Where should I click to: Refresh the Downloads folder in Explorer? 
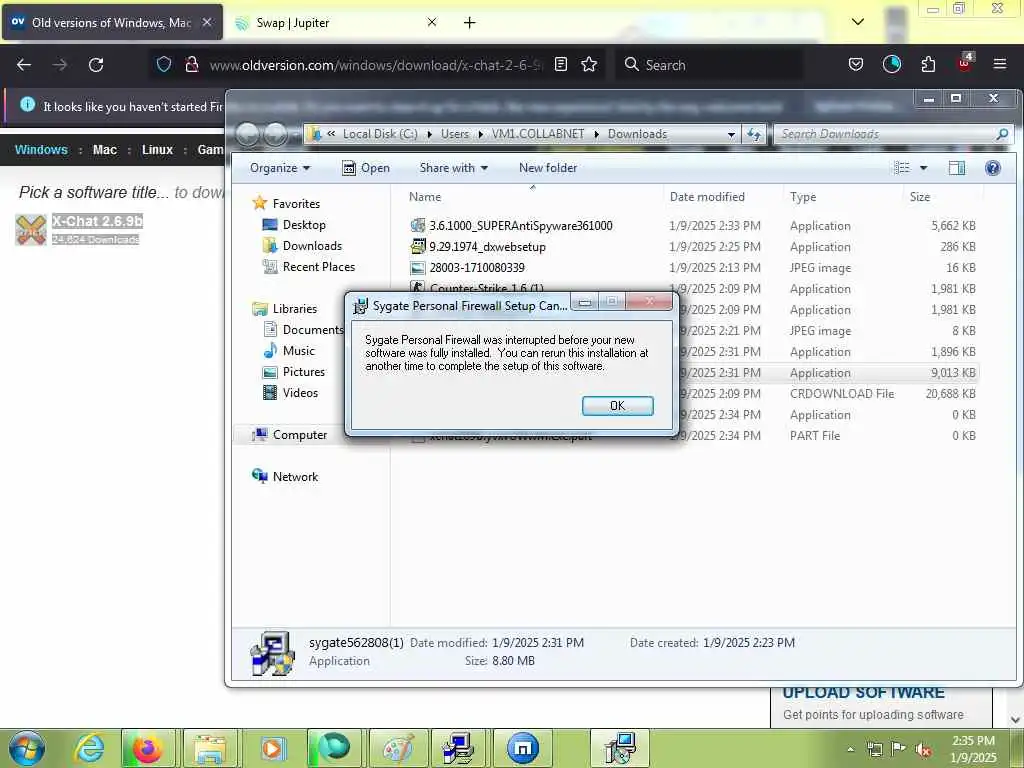click(754, 134)
